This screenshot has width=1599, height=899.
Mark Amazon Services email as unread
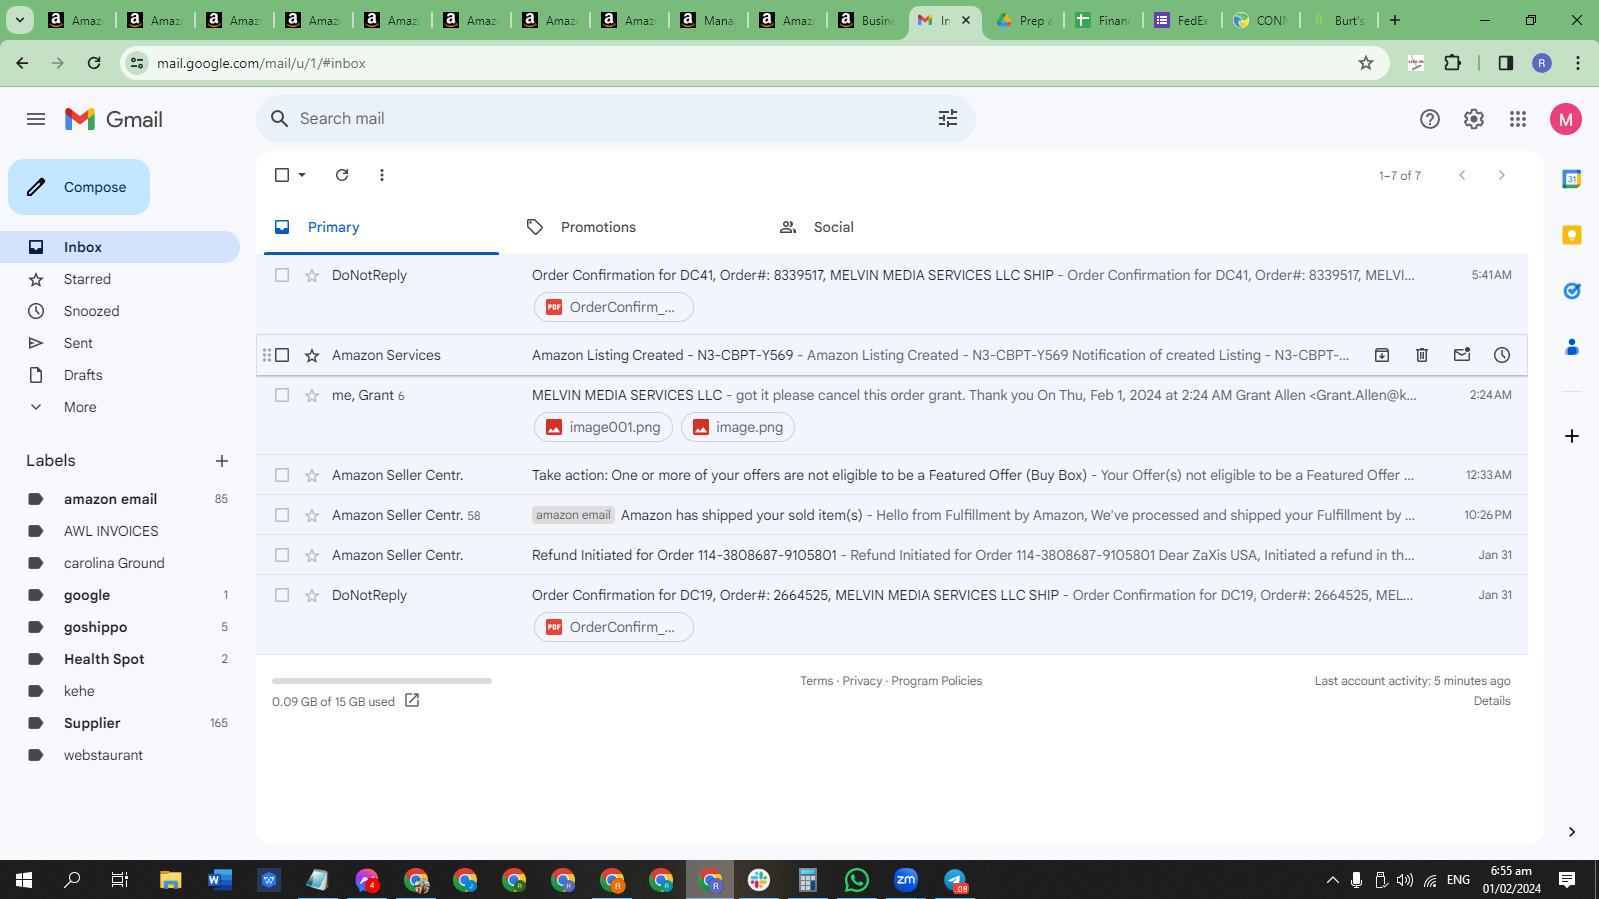coord(1462,355)
